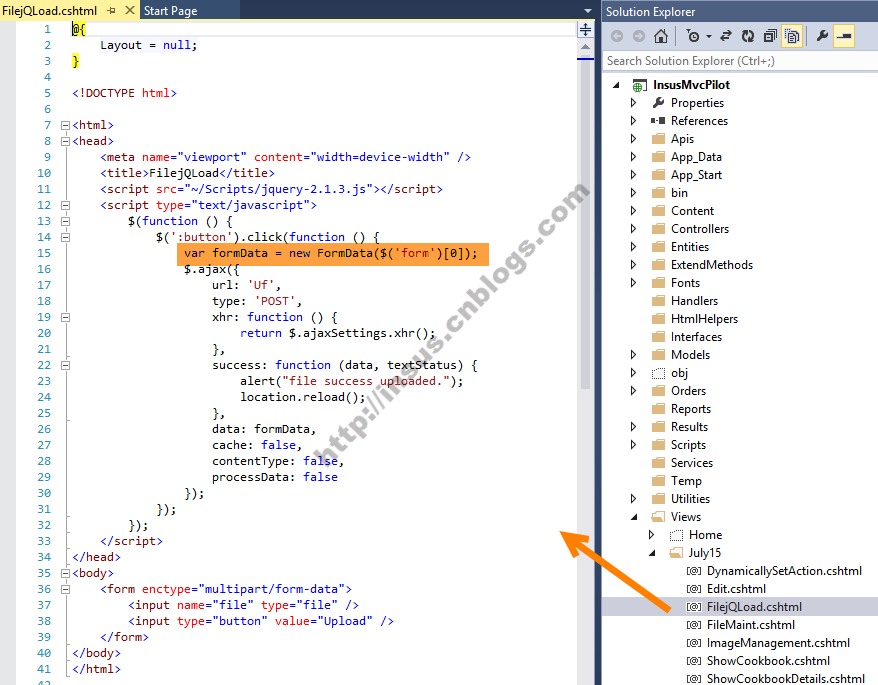Click the References node icon

[x=658, y=120]
